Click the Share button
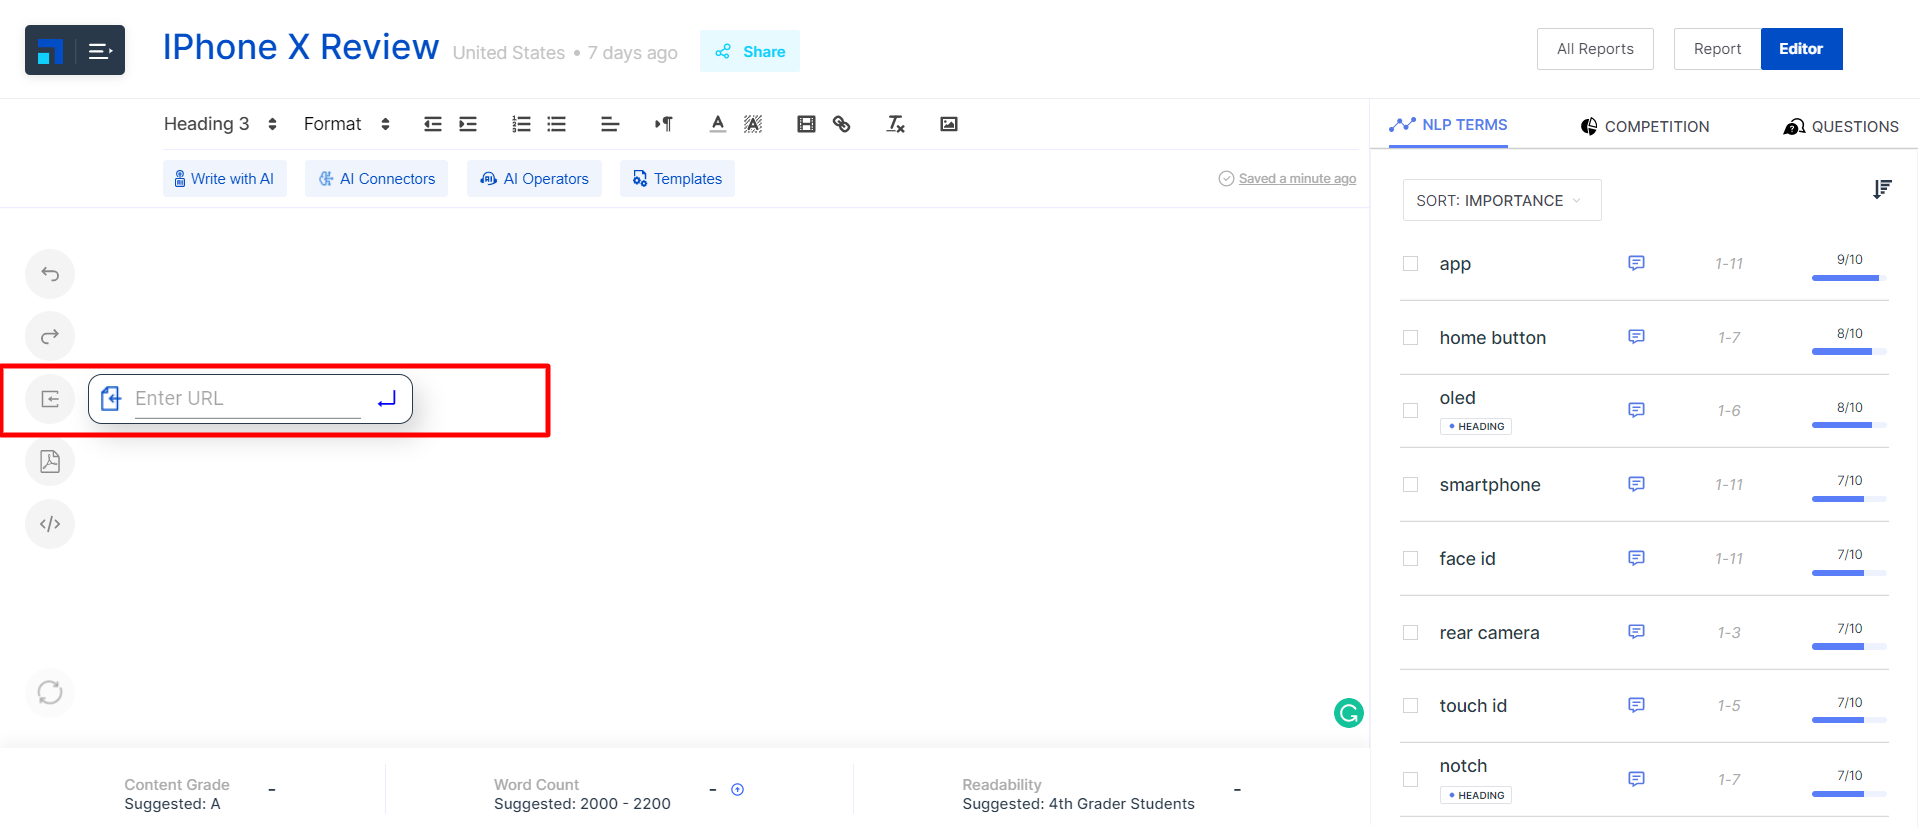This screenshot has width=1920, height=830. point(750,51)
